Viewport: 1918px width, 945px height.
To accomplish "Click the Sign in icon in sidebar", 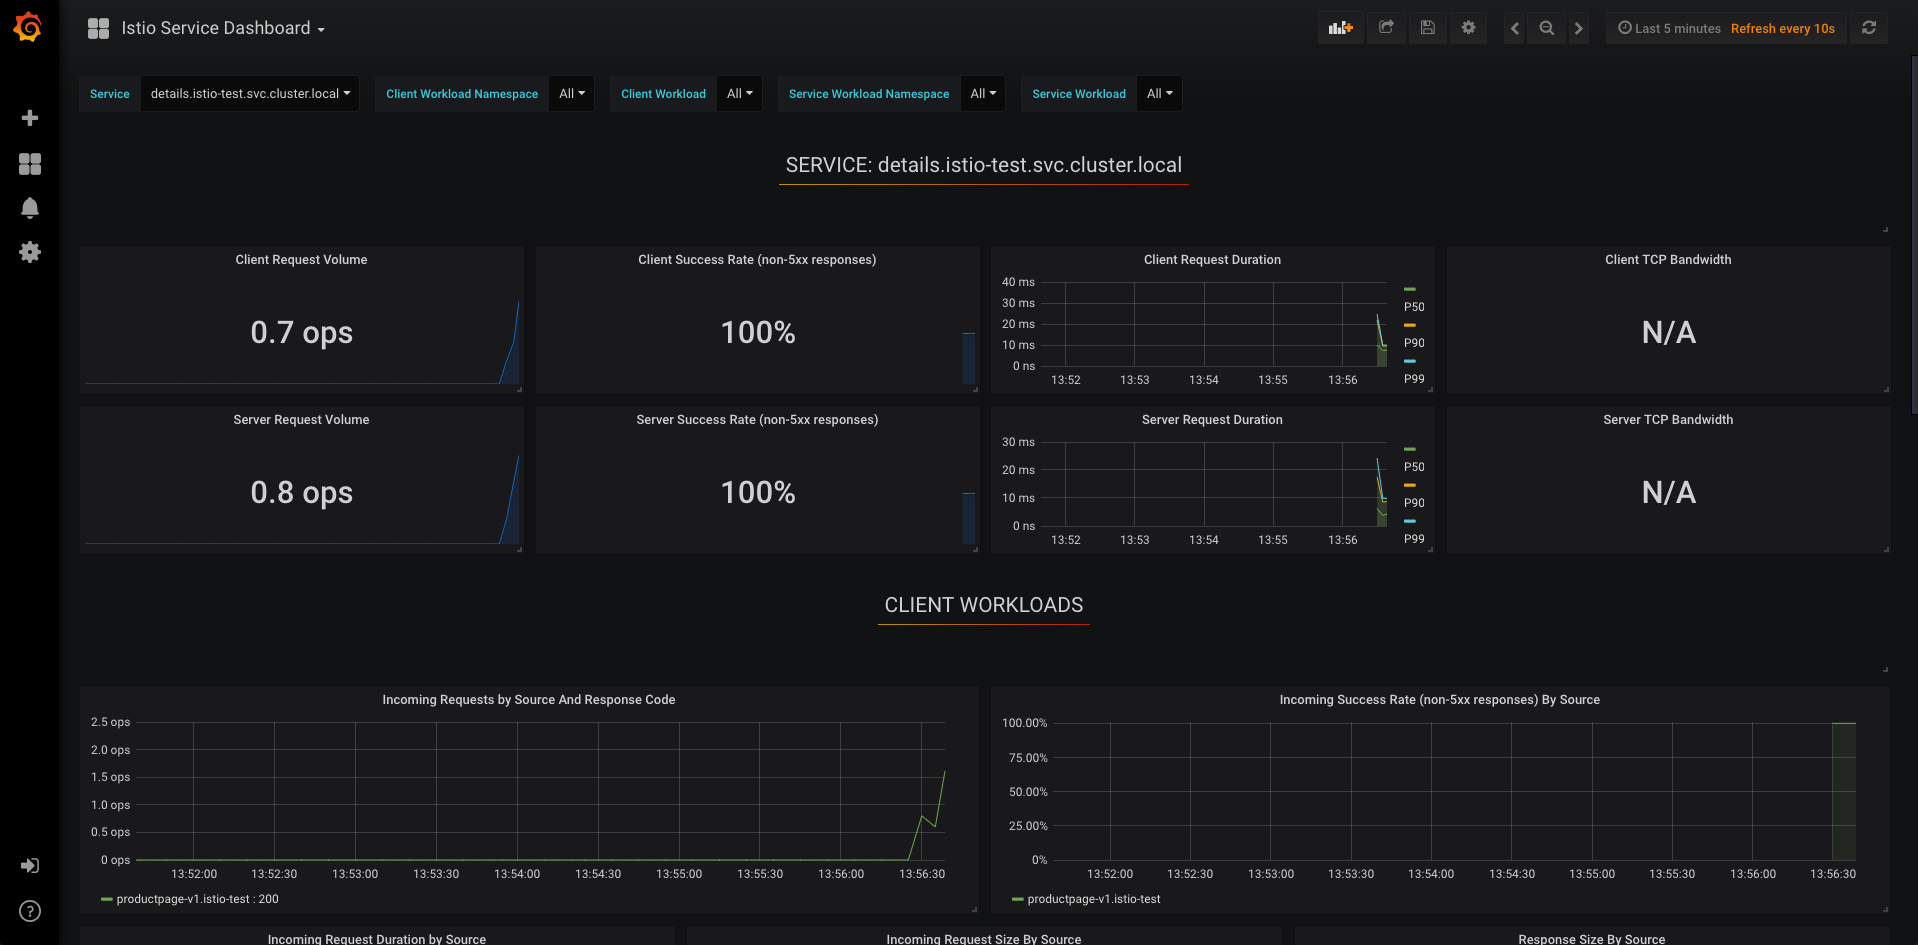I will 30,866.
